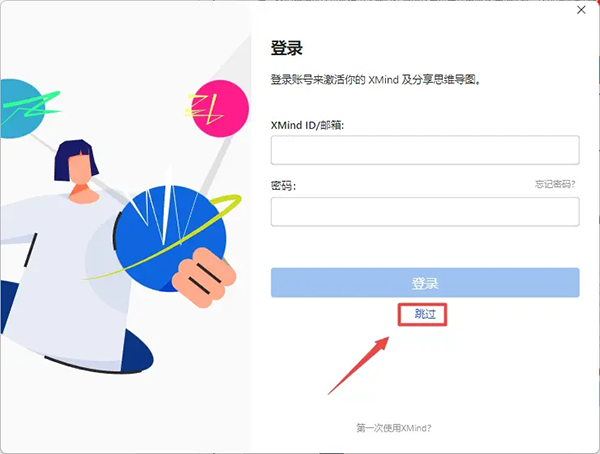Focus the 密码 password input field

tap(425, 212)
